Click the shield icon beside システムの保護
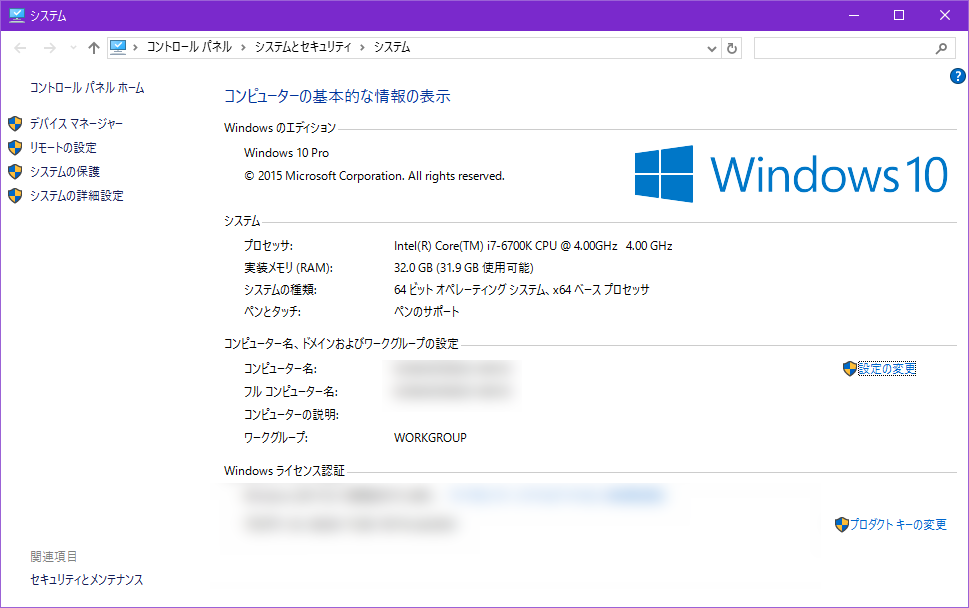Viewport: 969px width, 608px height. click(15, 172)
